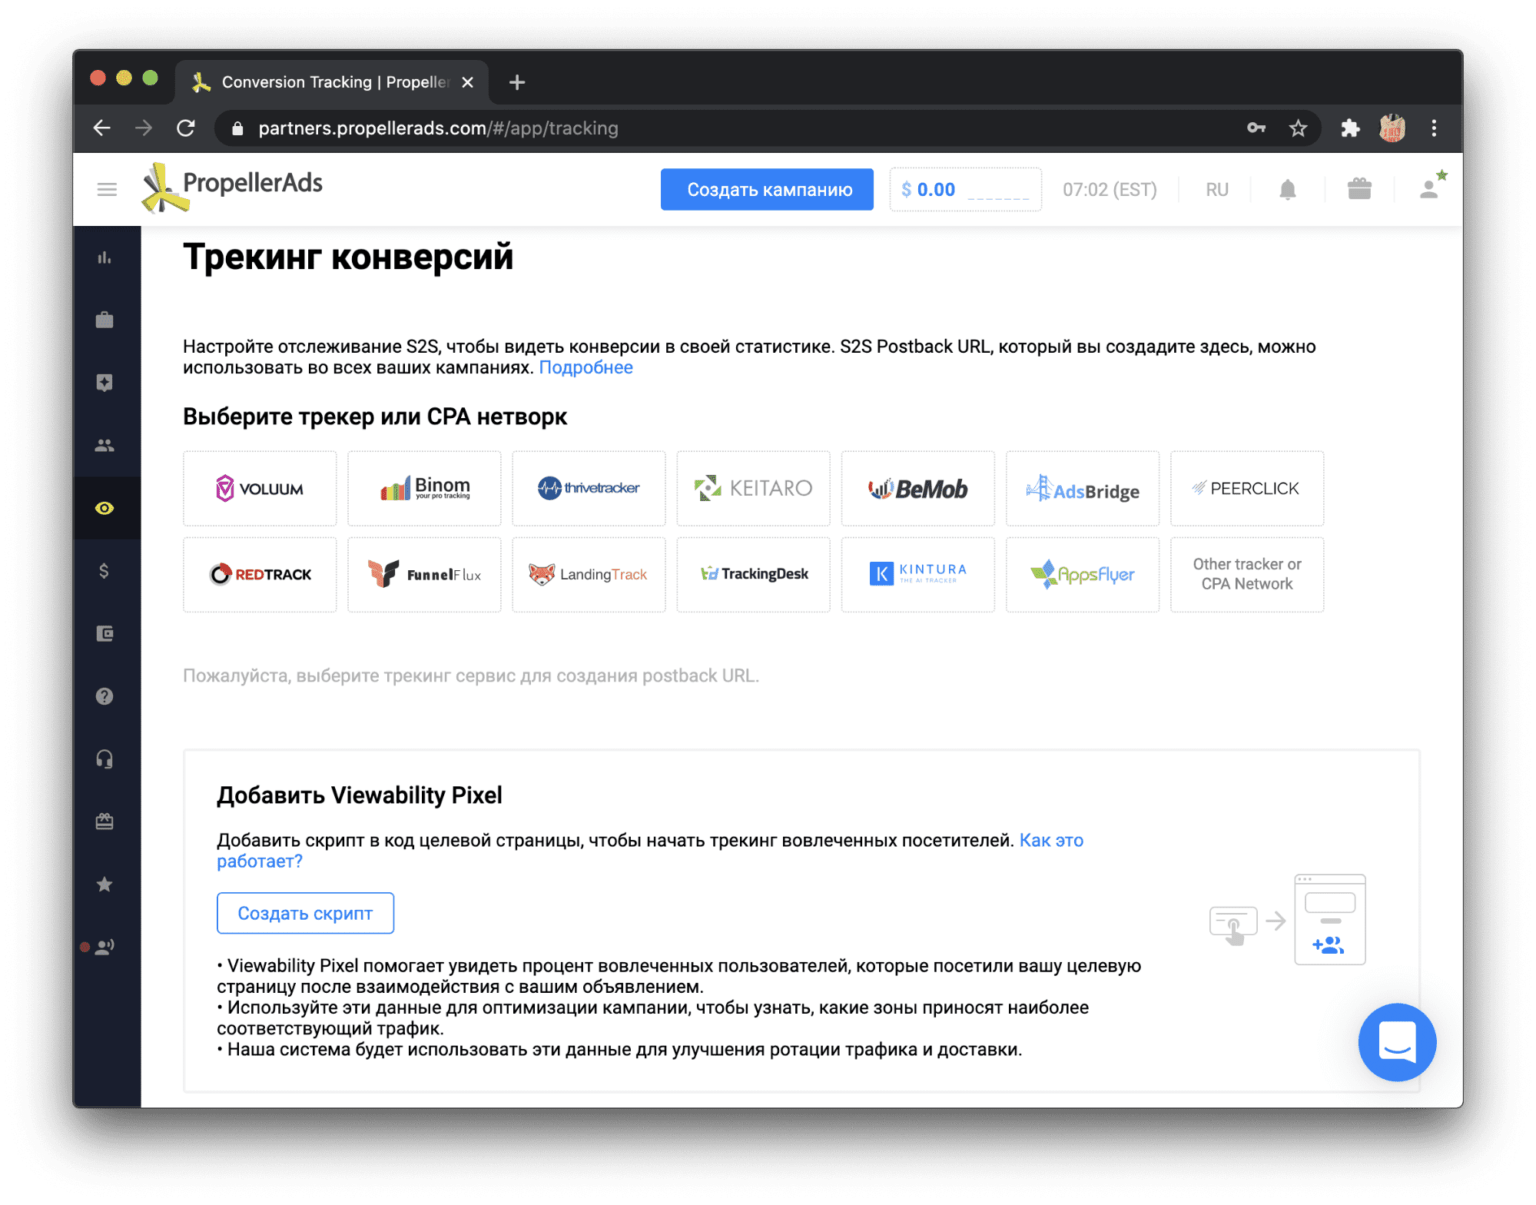This screenshot has width=1536, height=1205.
Task: Open the dollar finance sidebar icon
Action: pos(104,571)
